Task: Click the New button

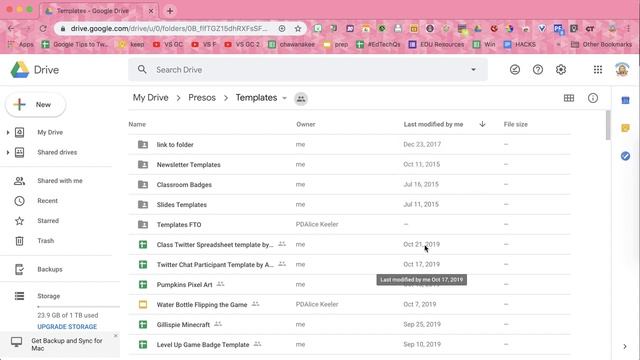Action: (x=36, y=104)
